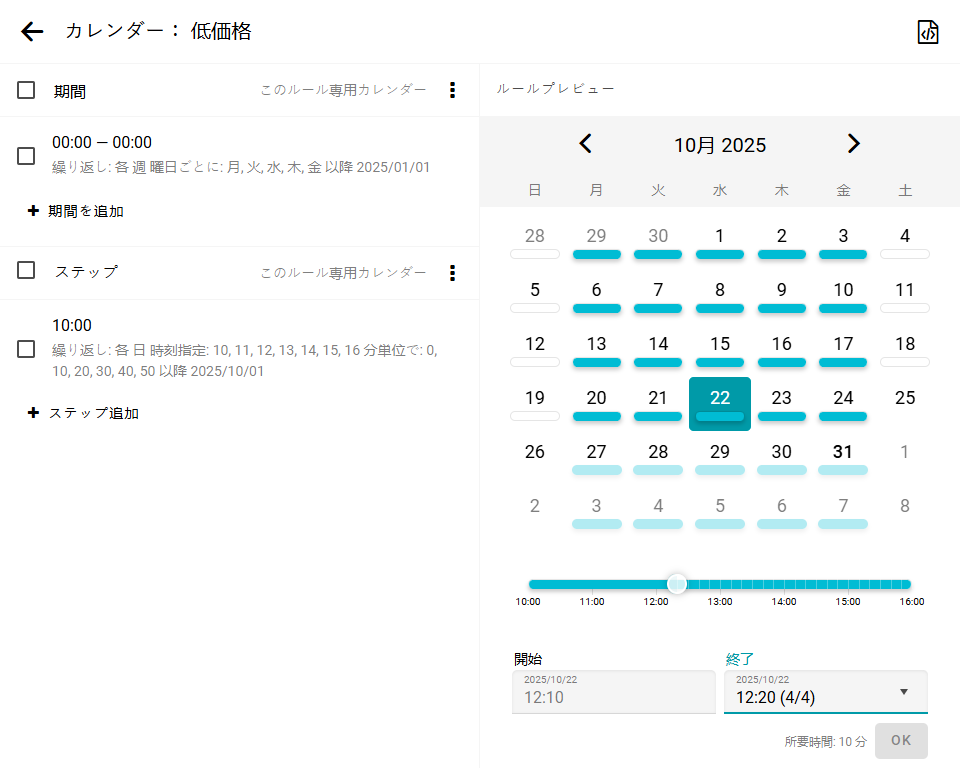Click the plus icon for ステップ追加
The image size is (960, 768).
(33, 413)
